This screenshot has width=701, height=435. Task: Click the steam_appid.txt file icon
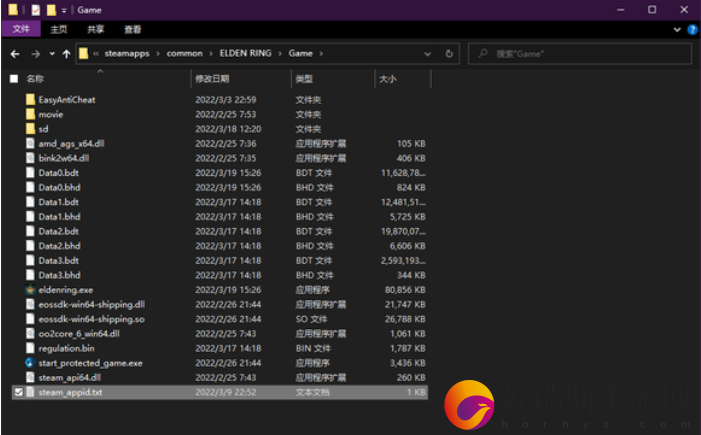(x=30, y=392)
